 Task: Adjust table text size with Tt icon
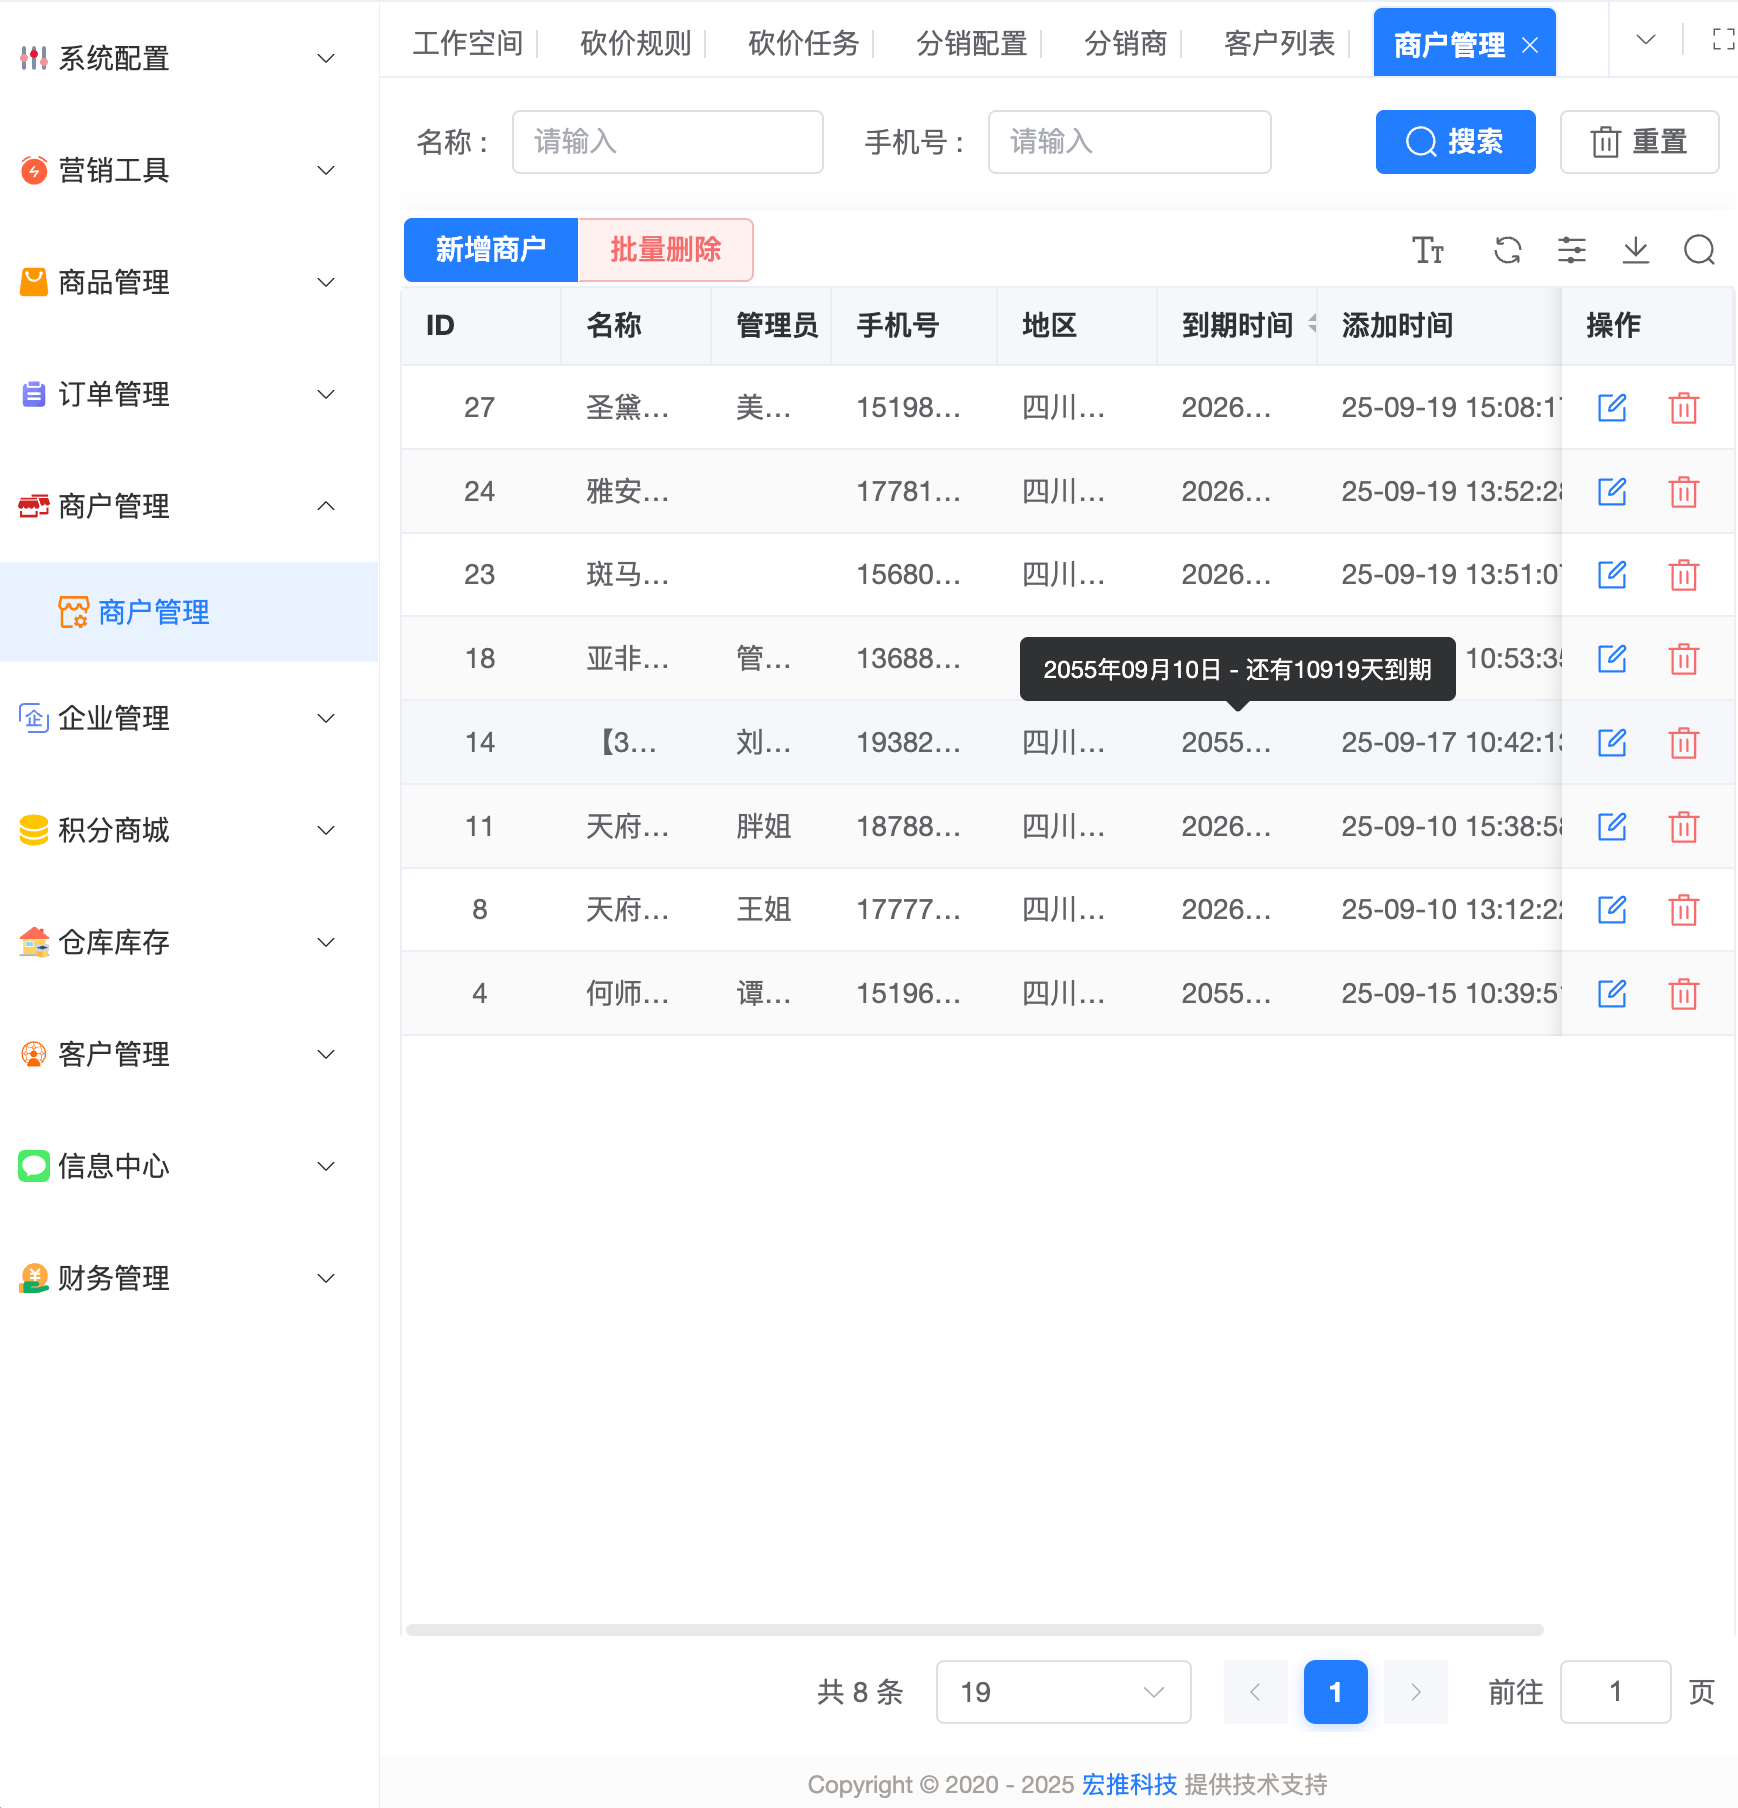(x=1429, y=250)
